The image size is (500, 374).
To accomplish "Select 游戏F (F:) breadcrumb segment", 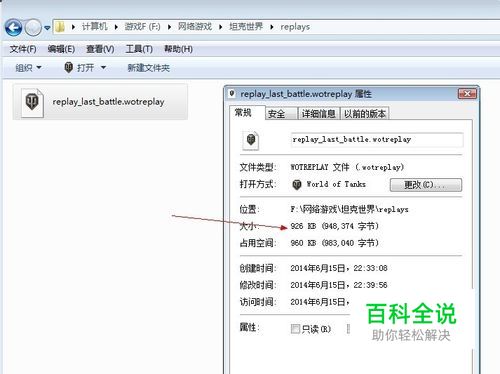I will [x=142, y=27].
